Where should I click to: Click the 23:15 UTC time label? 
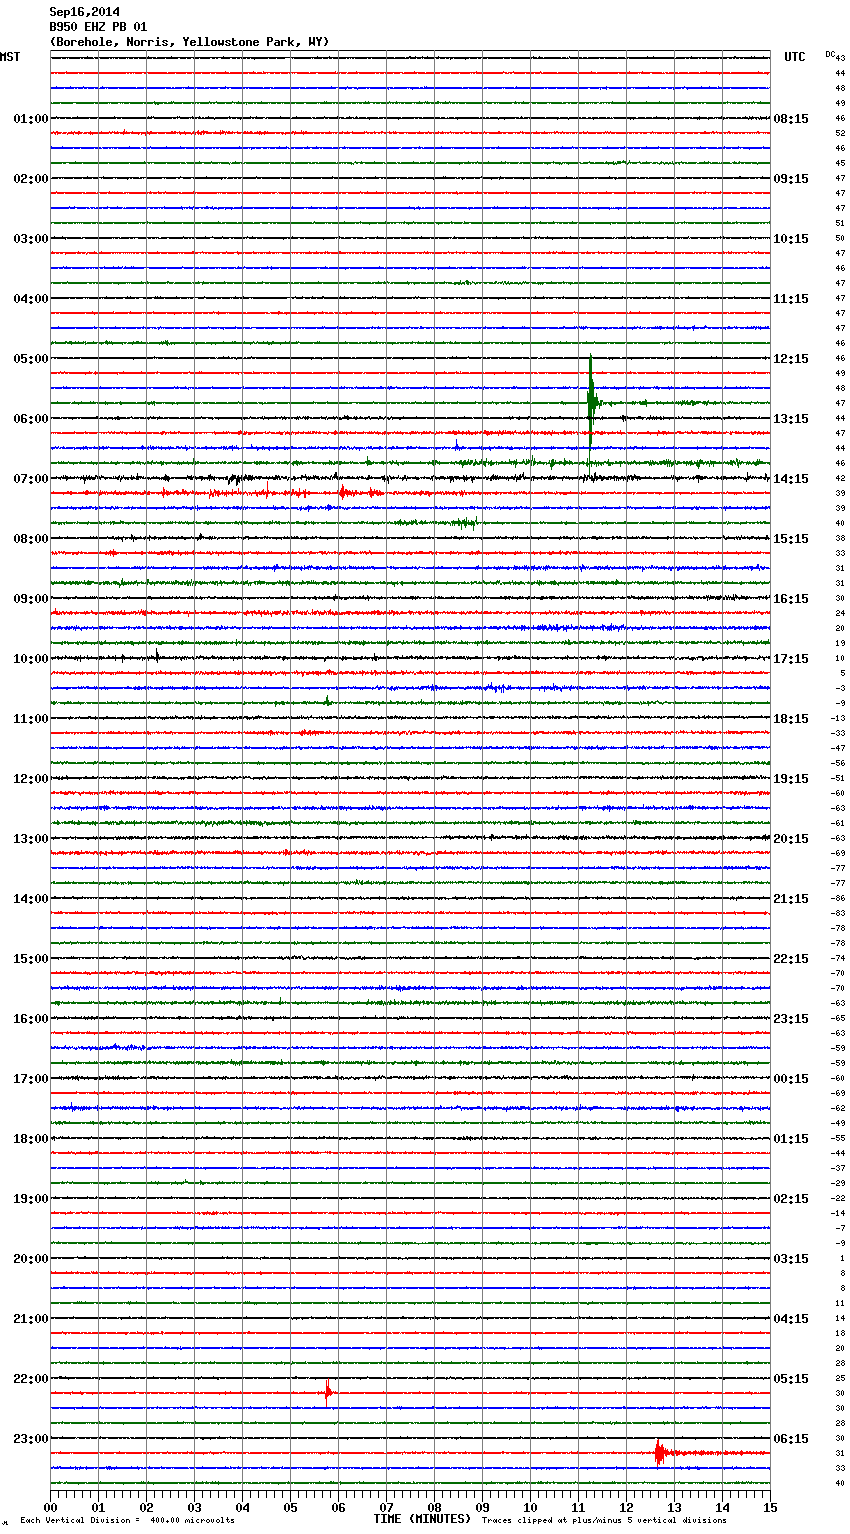coord(791,1019)
